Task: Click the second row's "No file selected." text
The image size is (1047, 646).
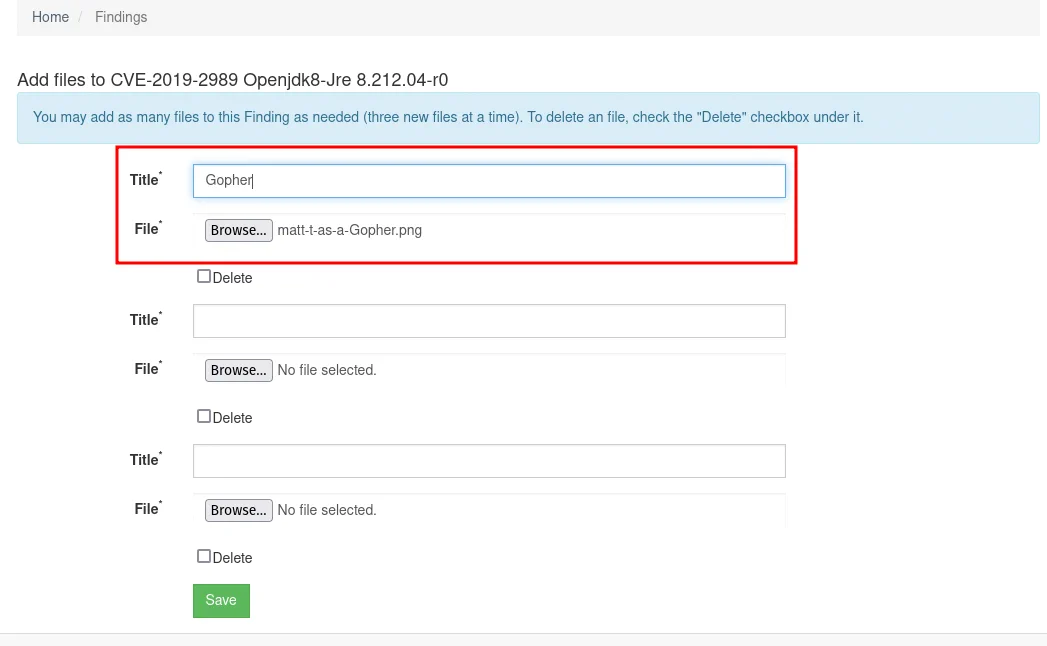Action: tap(327, 370)
